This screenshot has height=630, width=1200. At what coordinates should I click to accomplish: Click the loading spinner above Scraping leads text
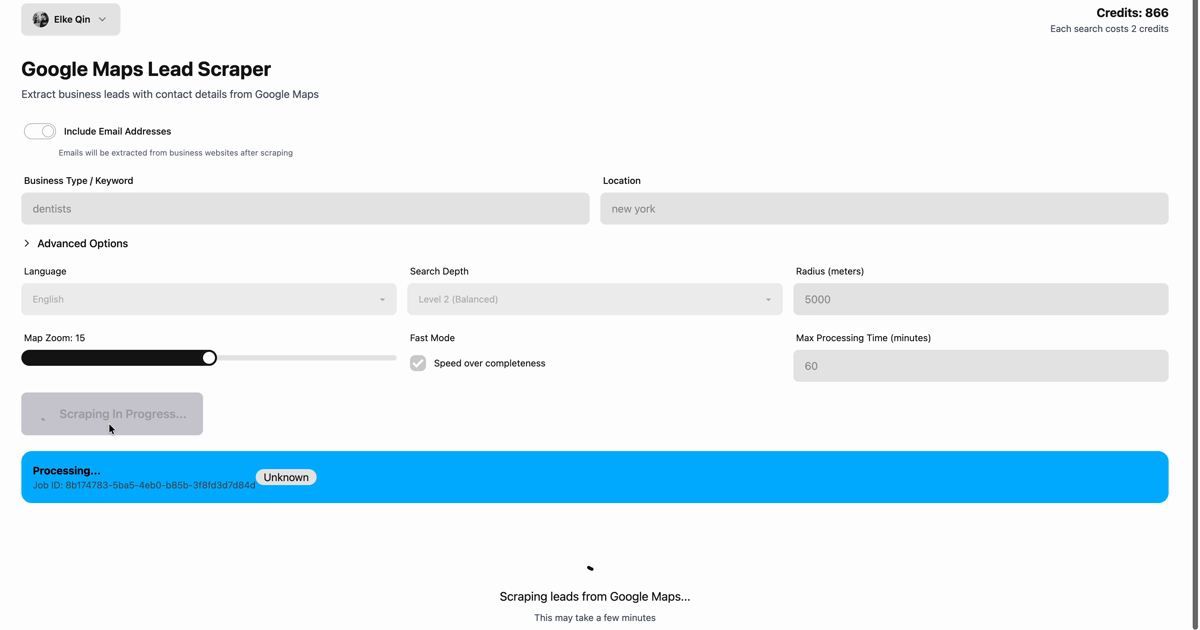click(590, 568)
